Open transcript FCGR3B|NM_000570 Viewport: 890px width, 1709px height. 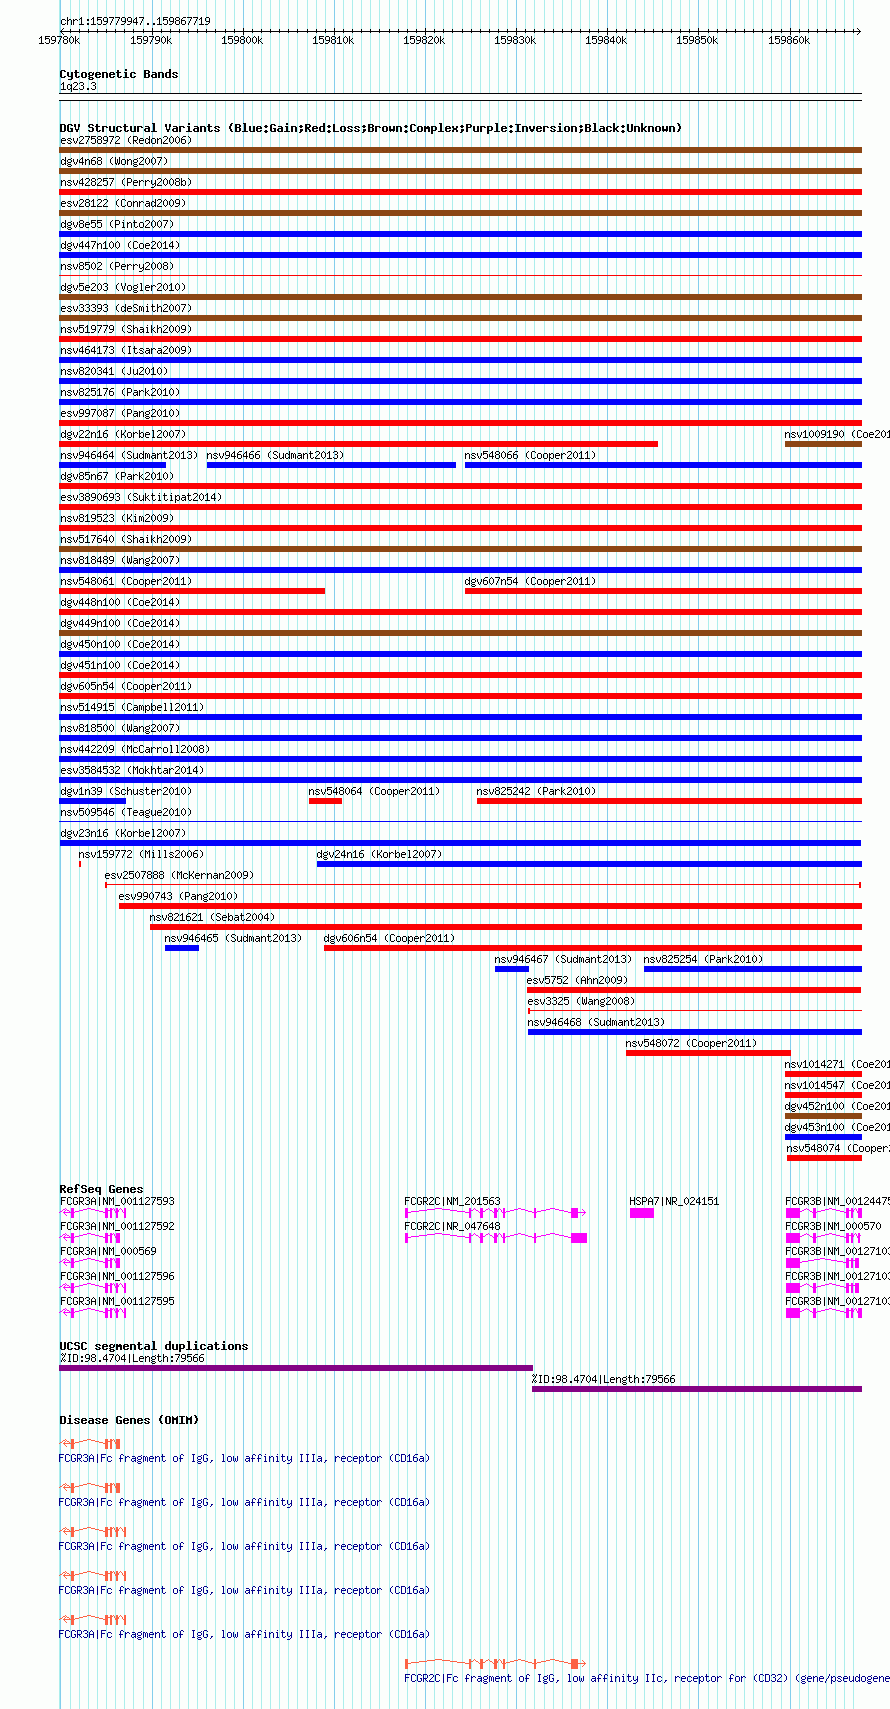(833, 1226)
